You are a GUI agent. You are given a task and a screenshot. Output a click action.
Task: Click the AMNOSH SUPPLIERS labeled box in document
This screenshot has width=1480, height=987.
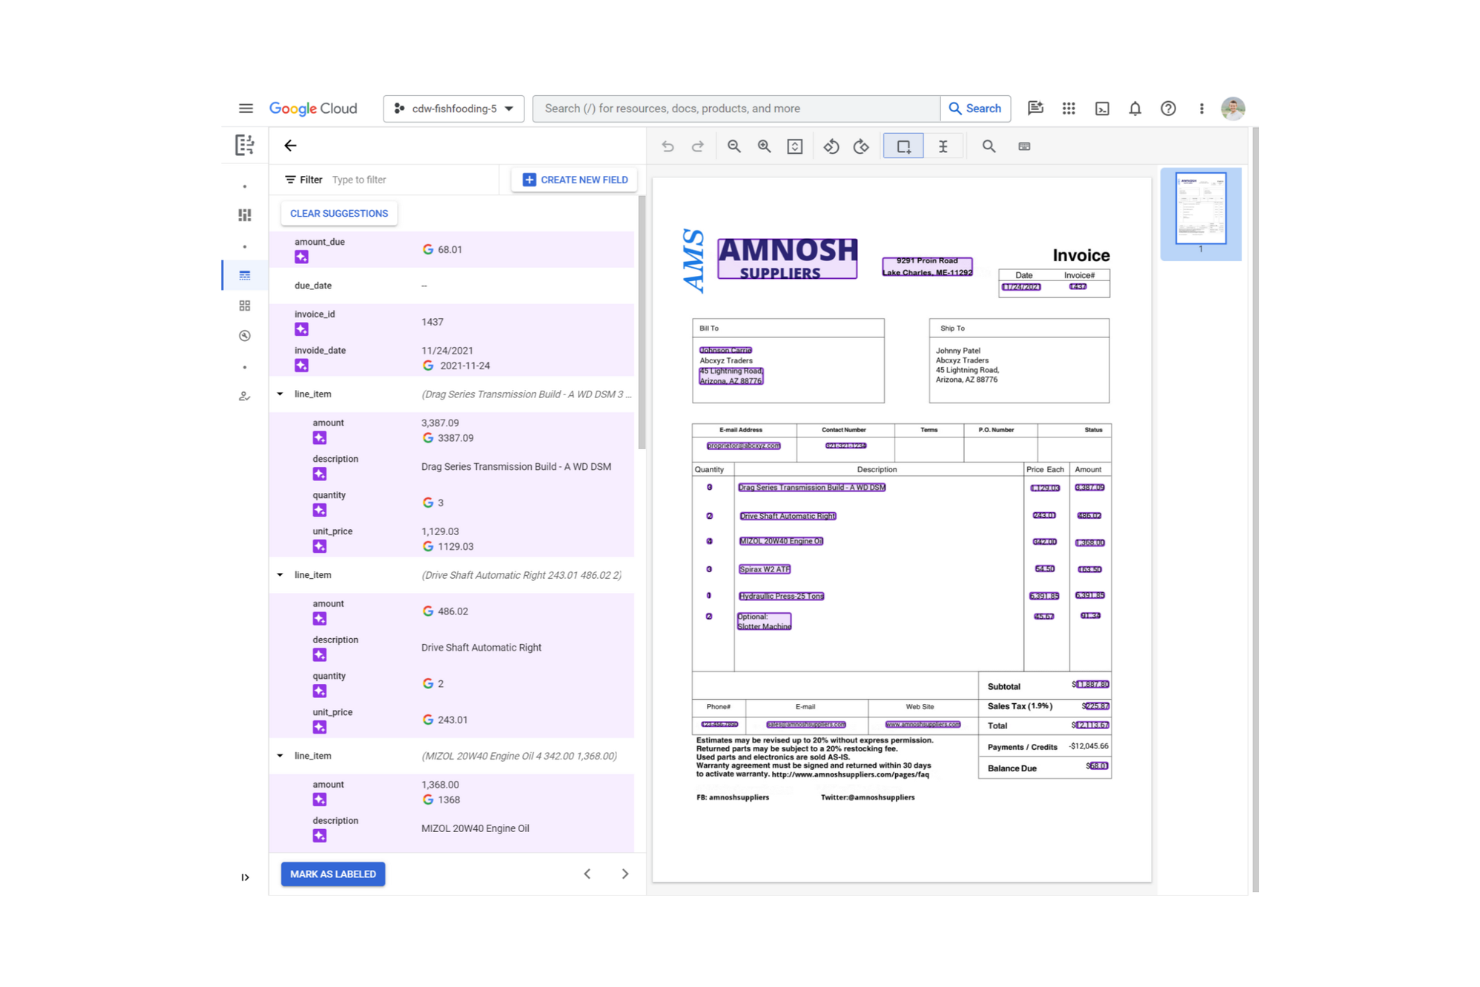pos(788,257)
